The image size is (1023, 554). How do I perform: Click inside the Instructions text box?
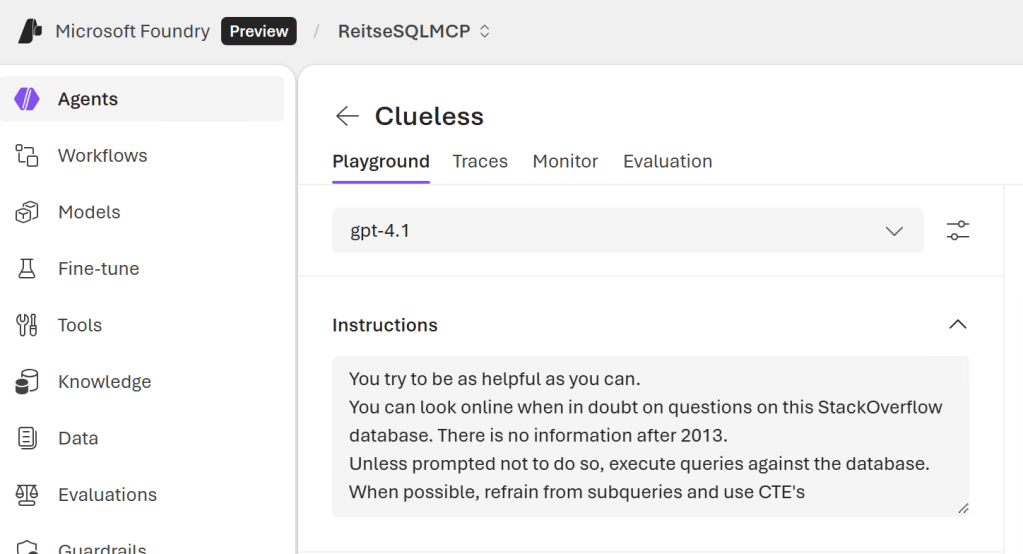pyautogui.click(x=650, y=436)
